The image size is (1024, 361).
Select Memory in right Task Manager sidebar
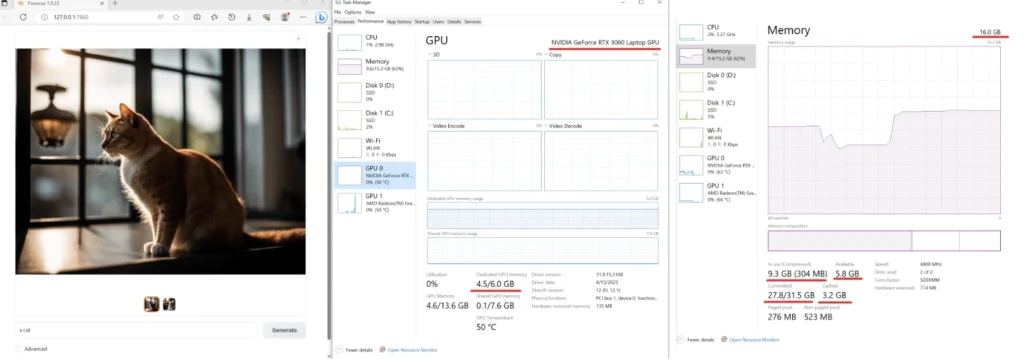point(716,55)
